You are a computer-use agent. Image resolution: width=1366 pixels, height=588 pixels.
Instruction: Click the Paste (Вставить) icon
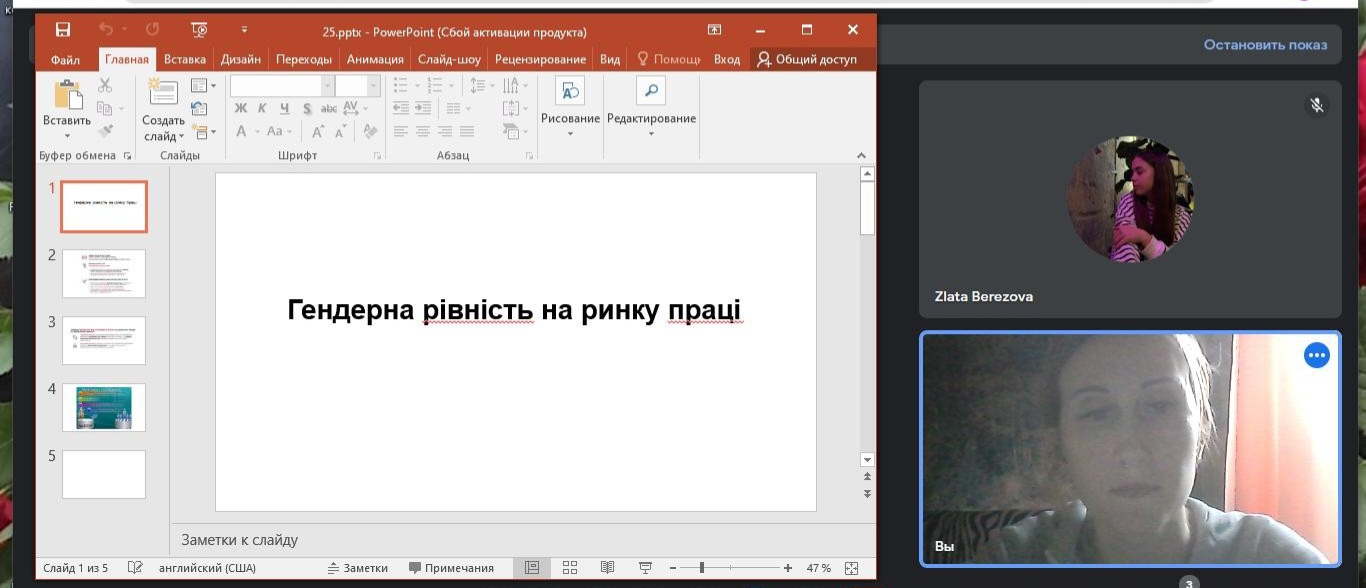[x=67, y=97]
